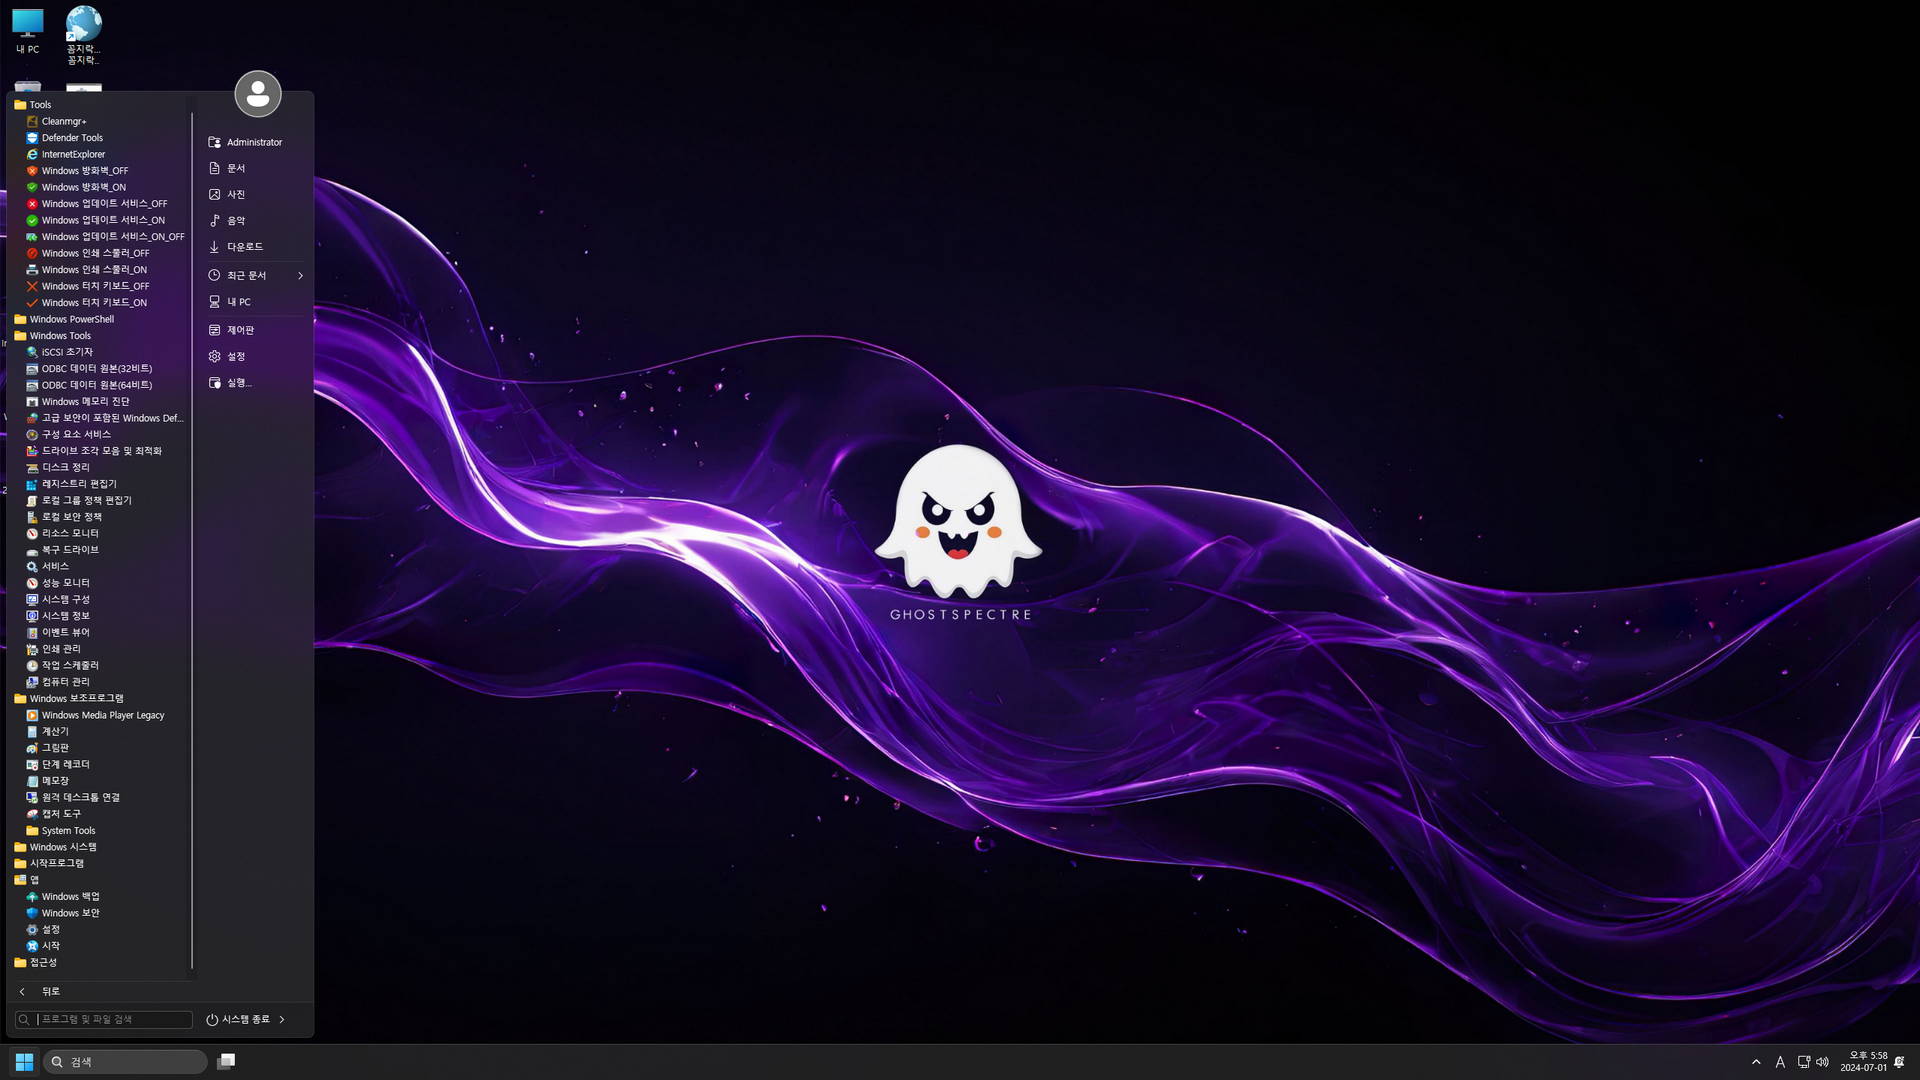Run Windows 방화벽_OFF toggle shortcut
Viewport: 1920px width, 1080px height.
point(85,171)
